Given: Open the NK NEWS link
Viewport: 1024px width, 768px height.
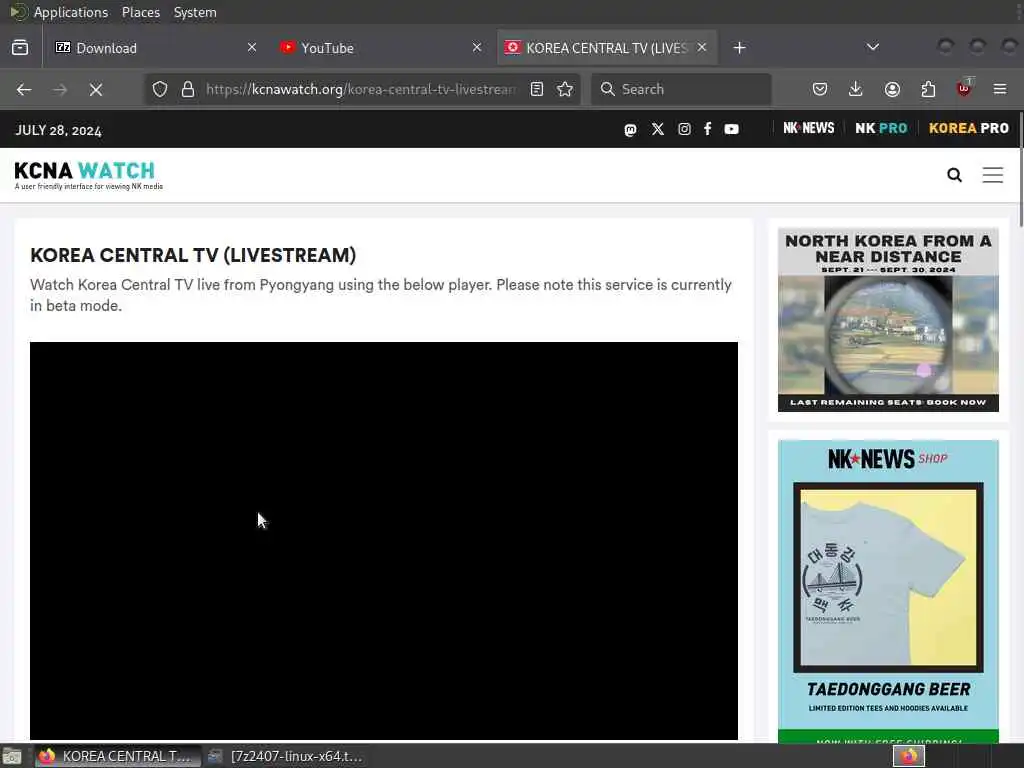Looking at the screenshot, I should point(808,128).
